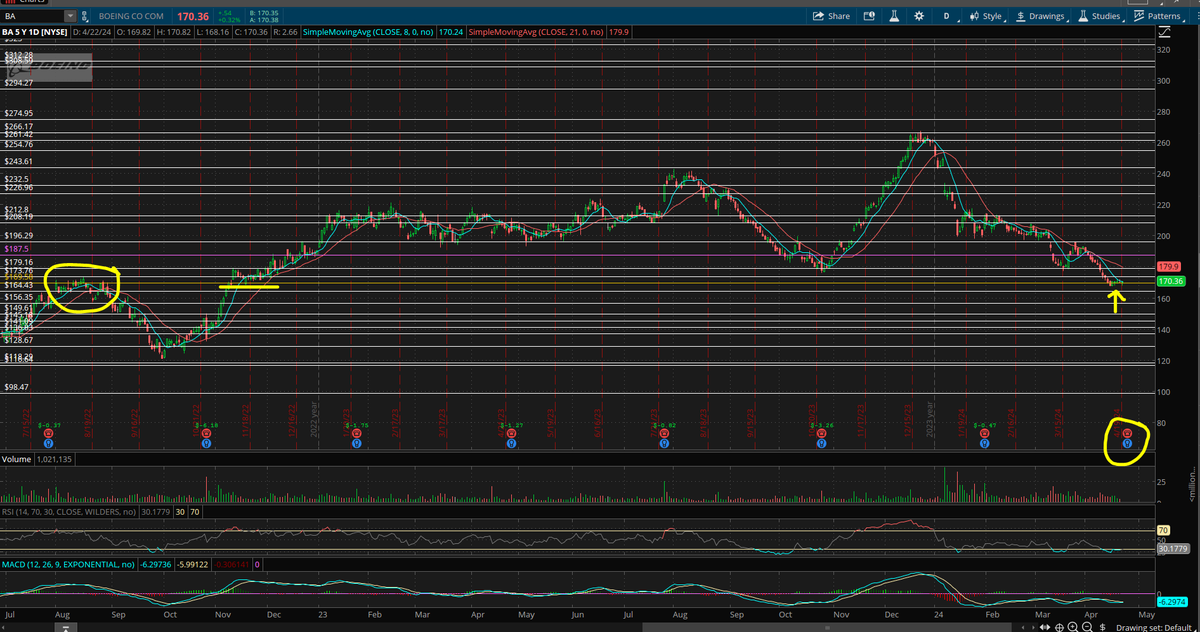Expand the Style menu
1200x632 pixels.
[987, 16]
